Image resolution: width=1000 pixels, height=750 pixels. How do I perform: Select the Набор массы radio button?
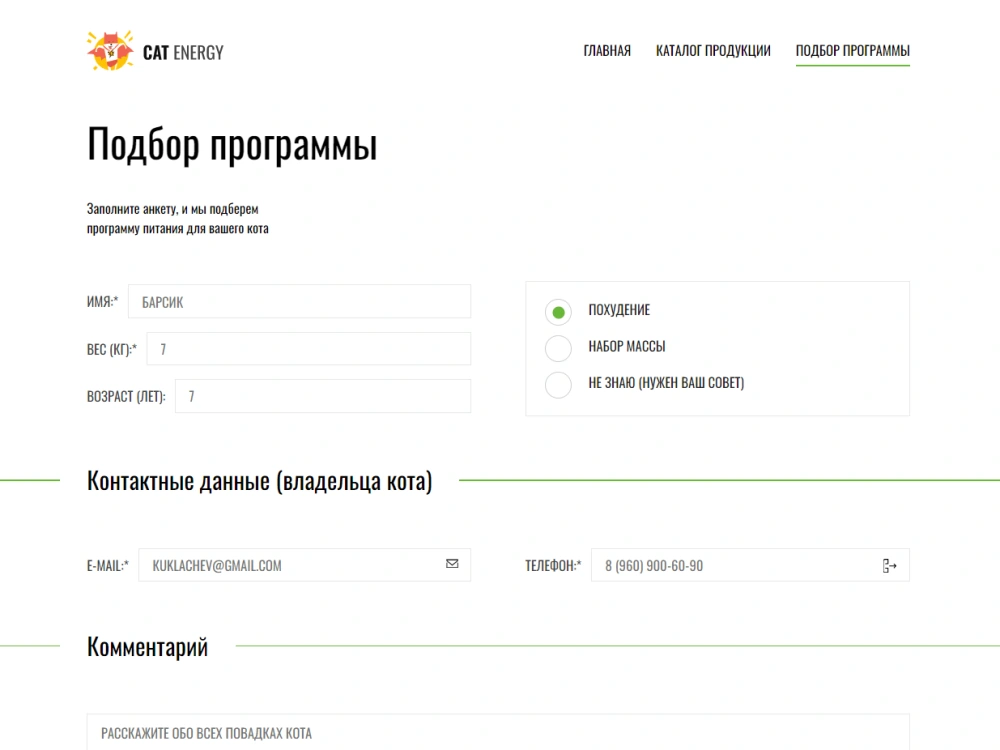tap(558, 348)
